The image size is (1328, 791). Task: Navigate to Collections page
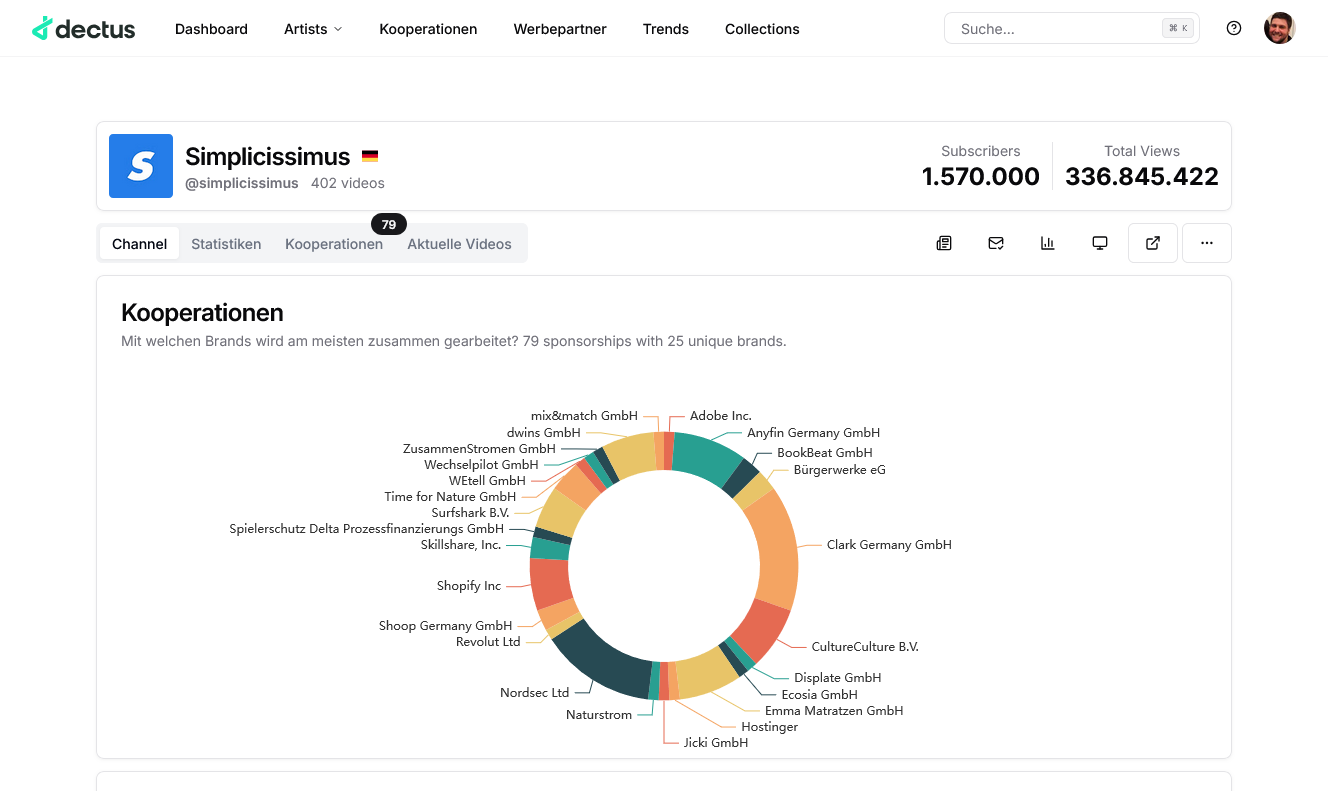762,29
